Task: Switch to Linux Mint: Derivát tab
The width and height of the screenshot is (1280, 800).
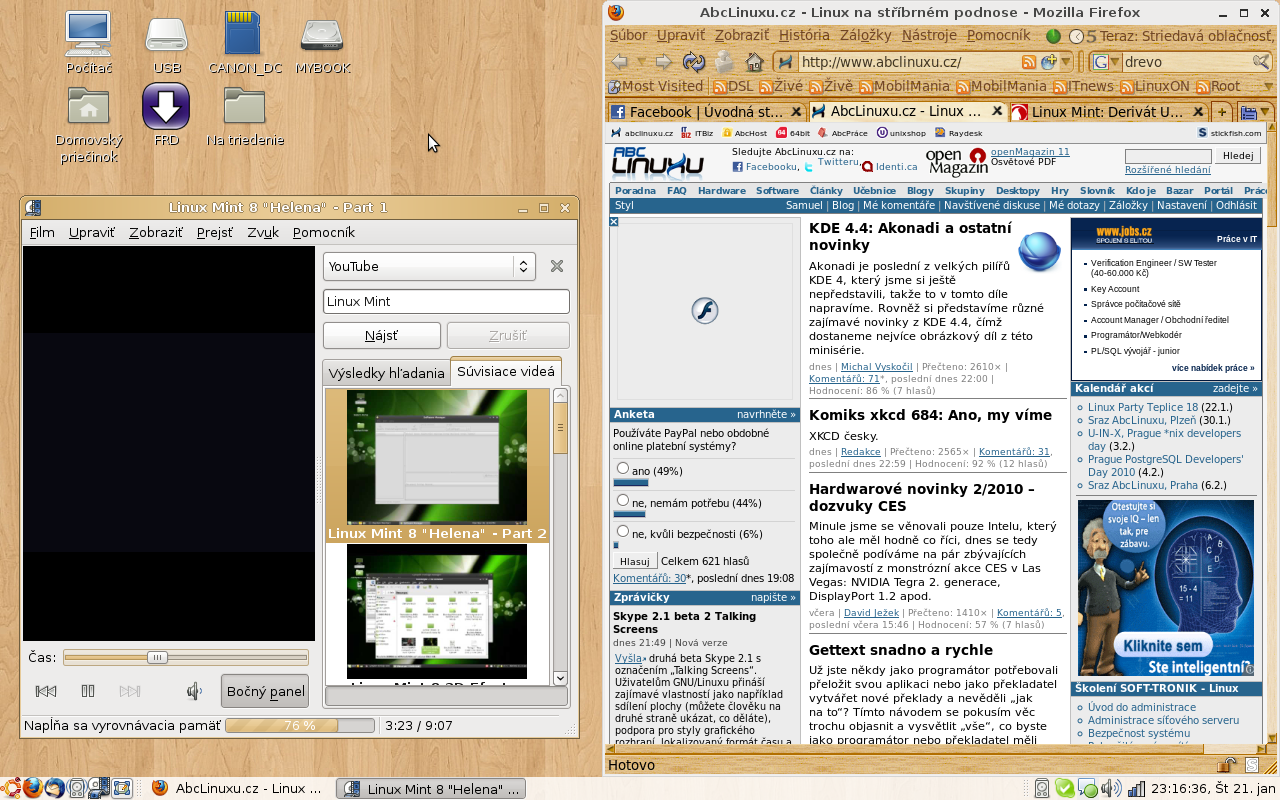Action: [1107, 112]
